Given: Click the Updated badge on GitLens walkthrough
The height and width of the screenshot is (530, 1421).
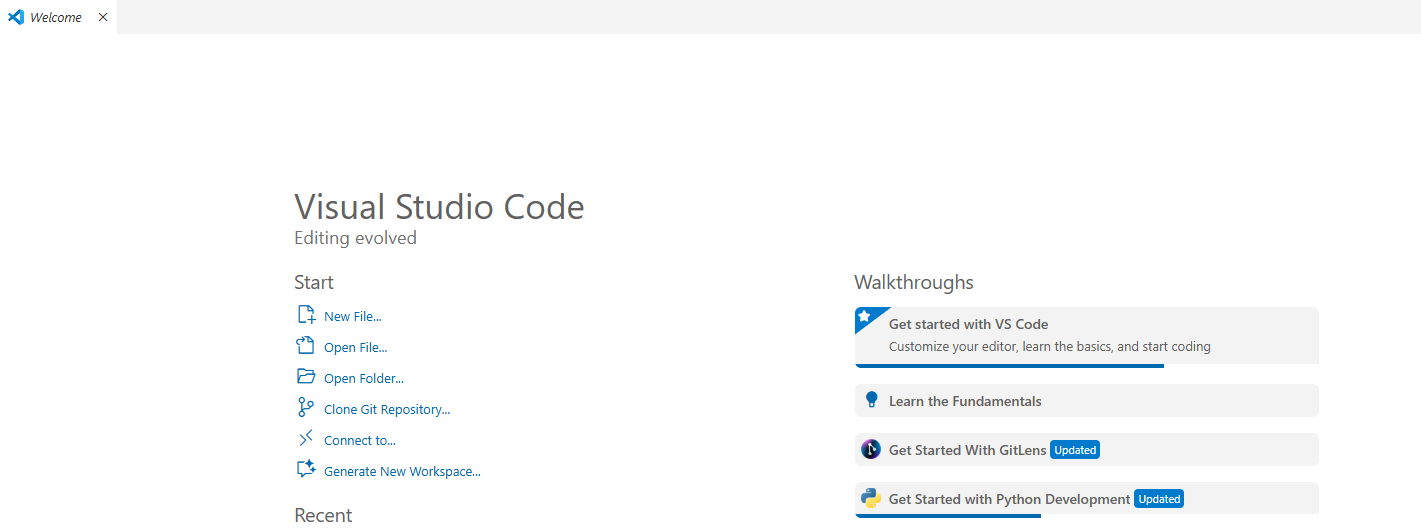Looking at the screenshot, I should 1075,450.
